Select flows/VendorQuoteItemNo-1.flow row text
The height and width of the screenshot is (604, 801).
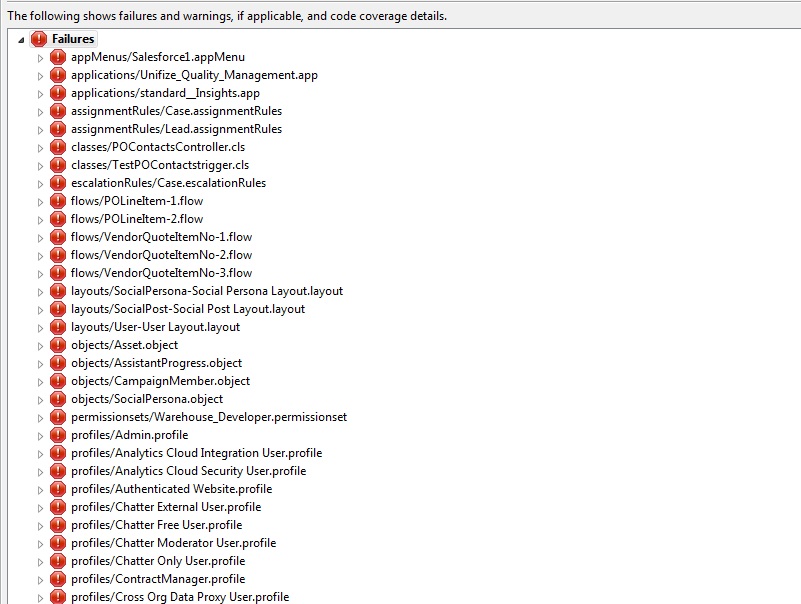click(161, 237)
